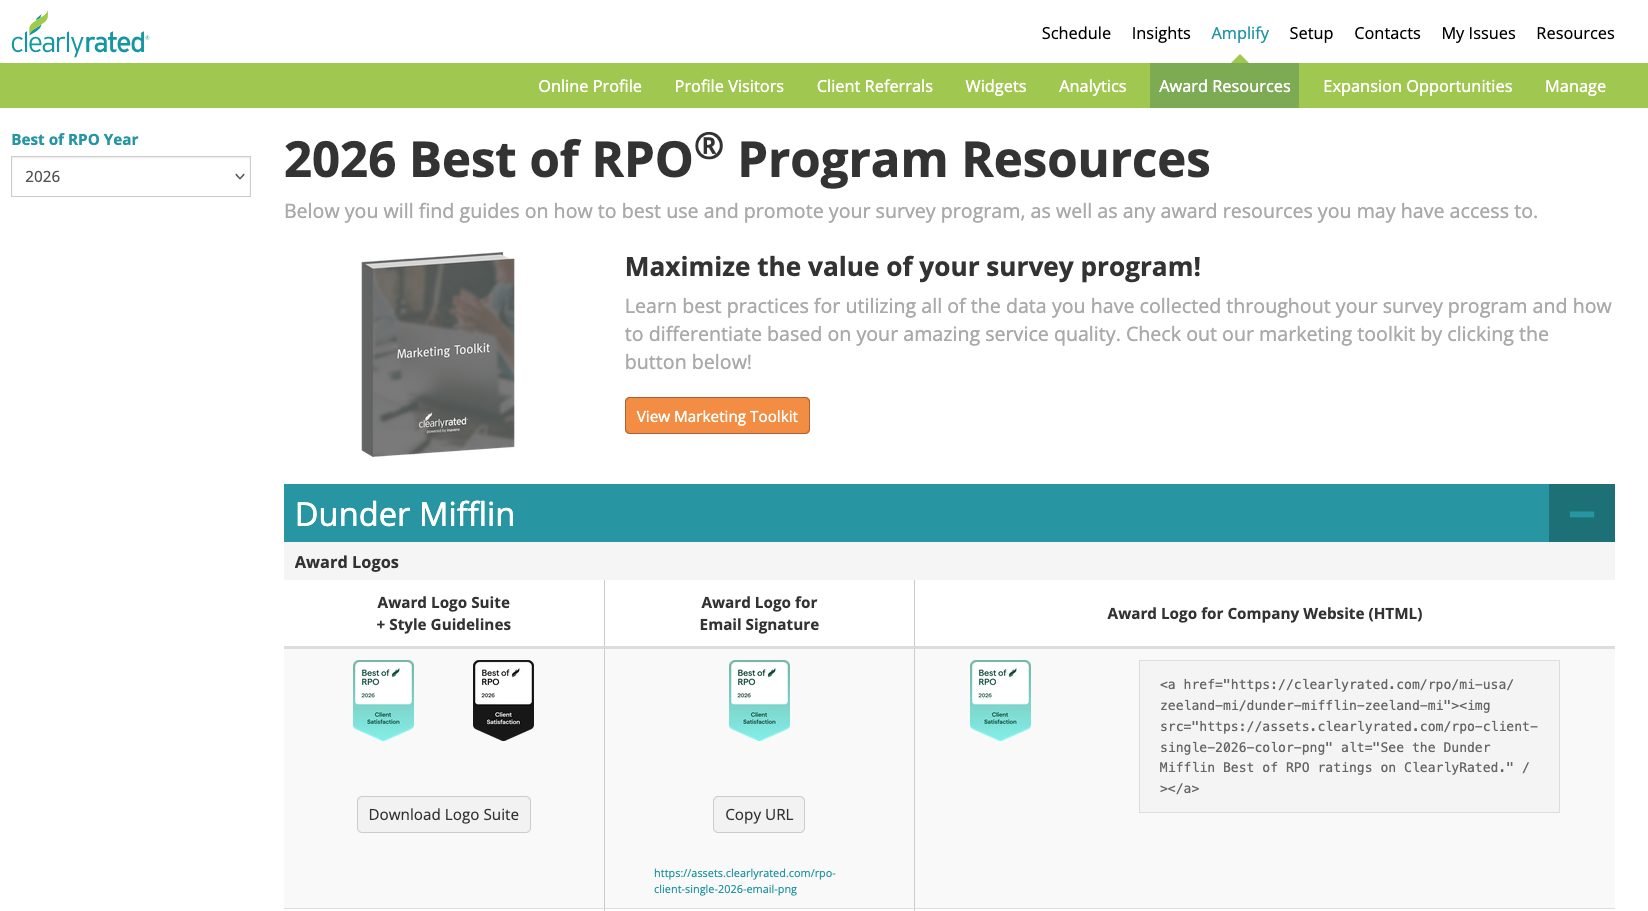Open the Best of RPO Year dropdown
Screen dimensions: 1648x911
tap(131, 177)
